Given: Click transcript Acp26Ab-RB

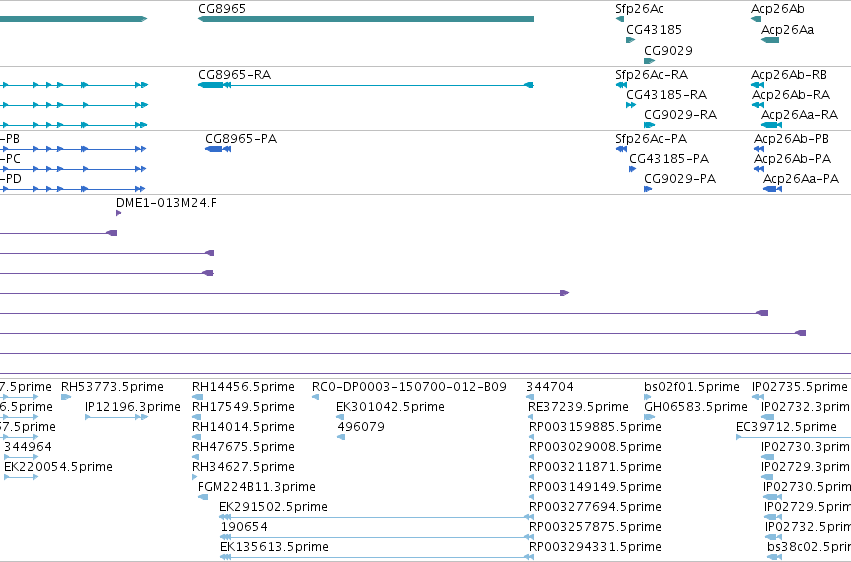Looking at the screenshot, I should (x=757, y=85).
